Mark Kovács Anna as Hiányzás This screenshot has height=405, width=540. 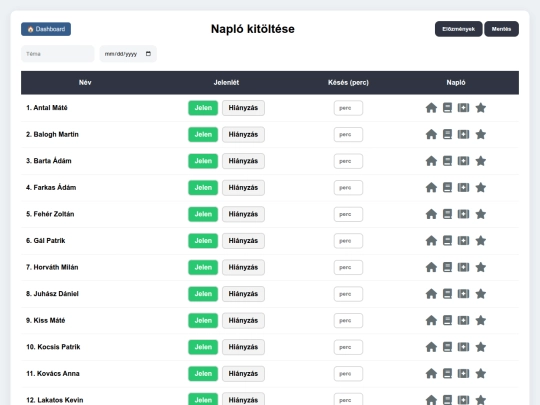(243, 374)
